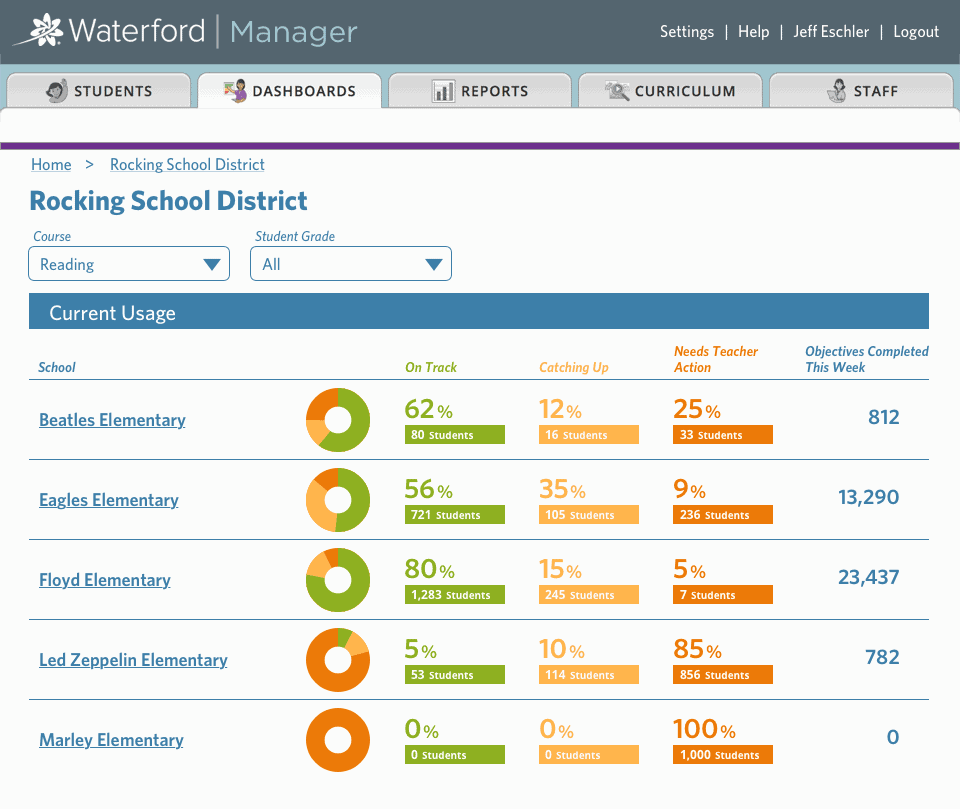The width and height of the screenshot is (960, 809).
Task: Click Floyd orange bar 7 Students
Action: pos(723,595)
